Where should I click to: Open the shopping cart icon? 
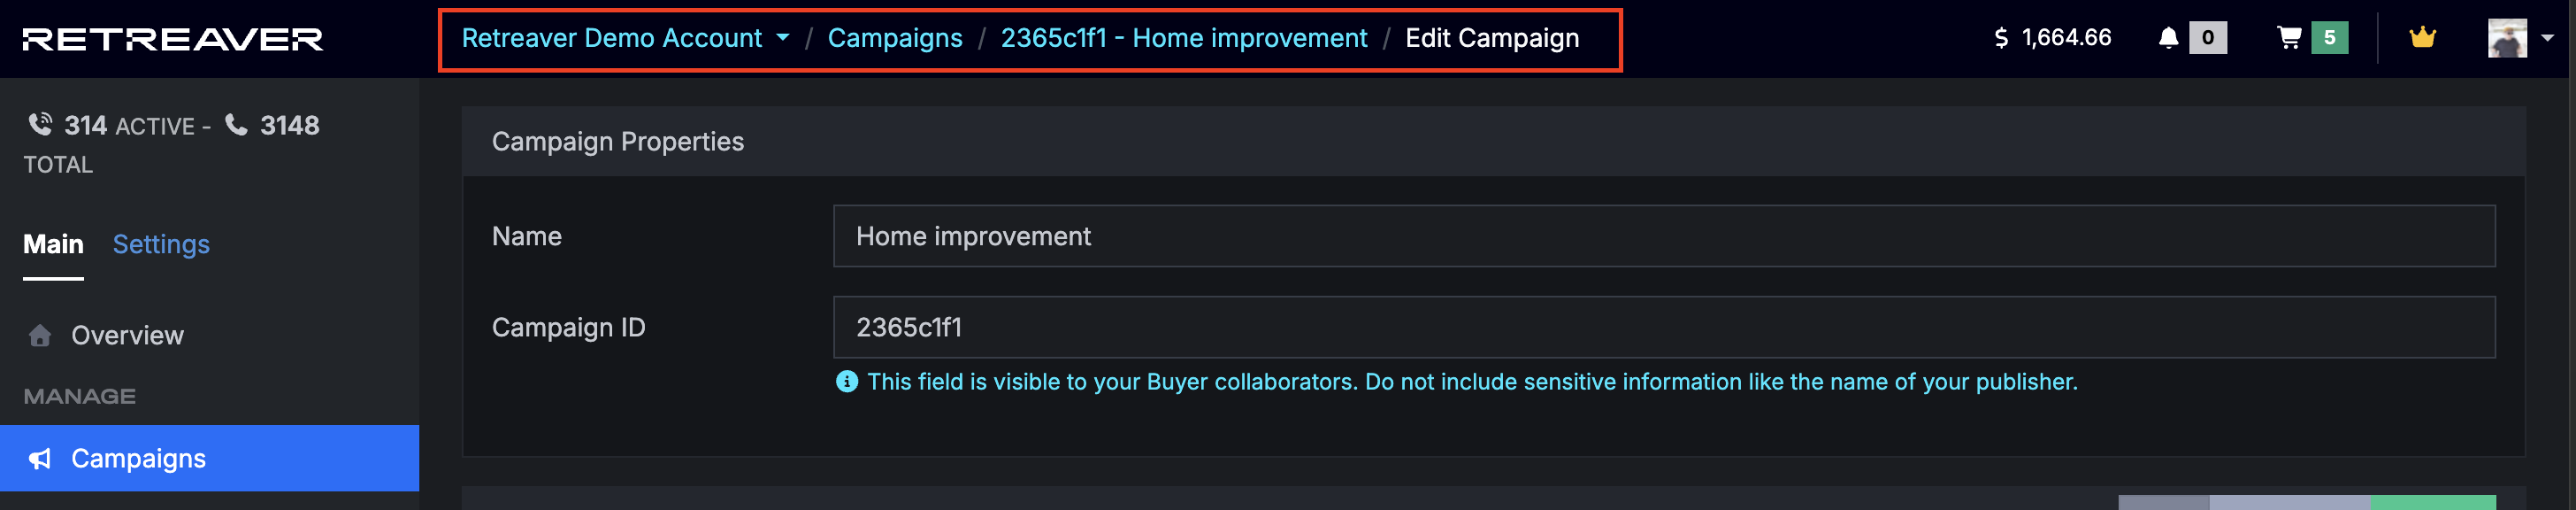[x=2289, y=38]
